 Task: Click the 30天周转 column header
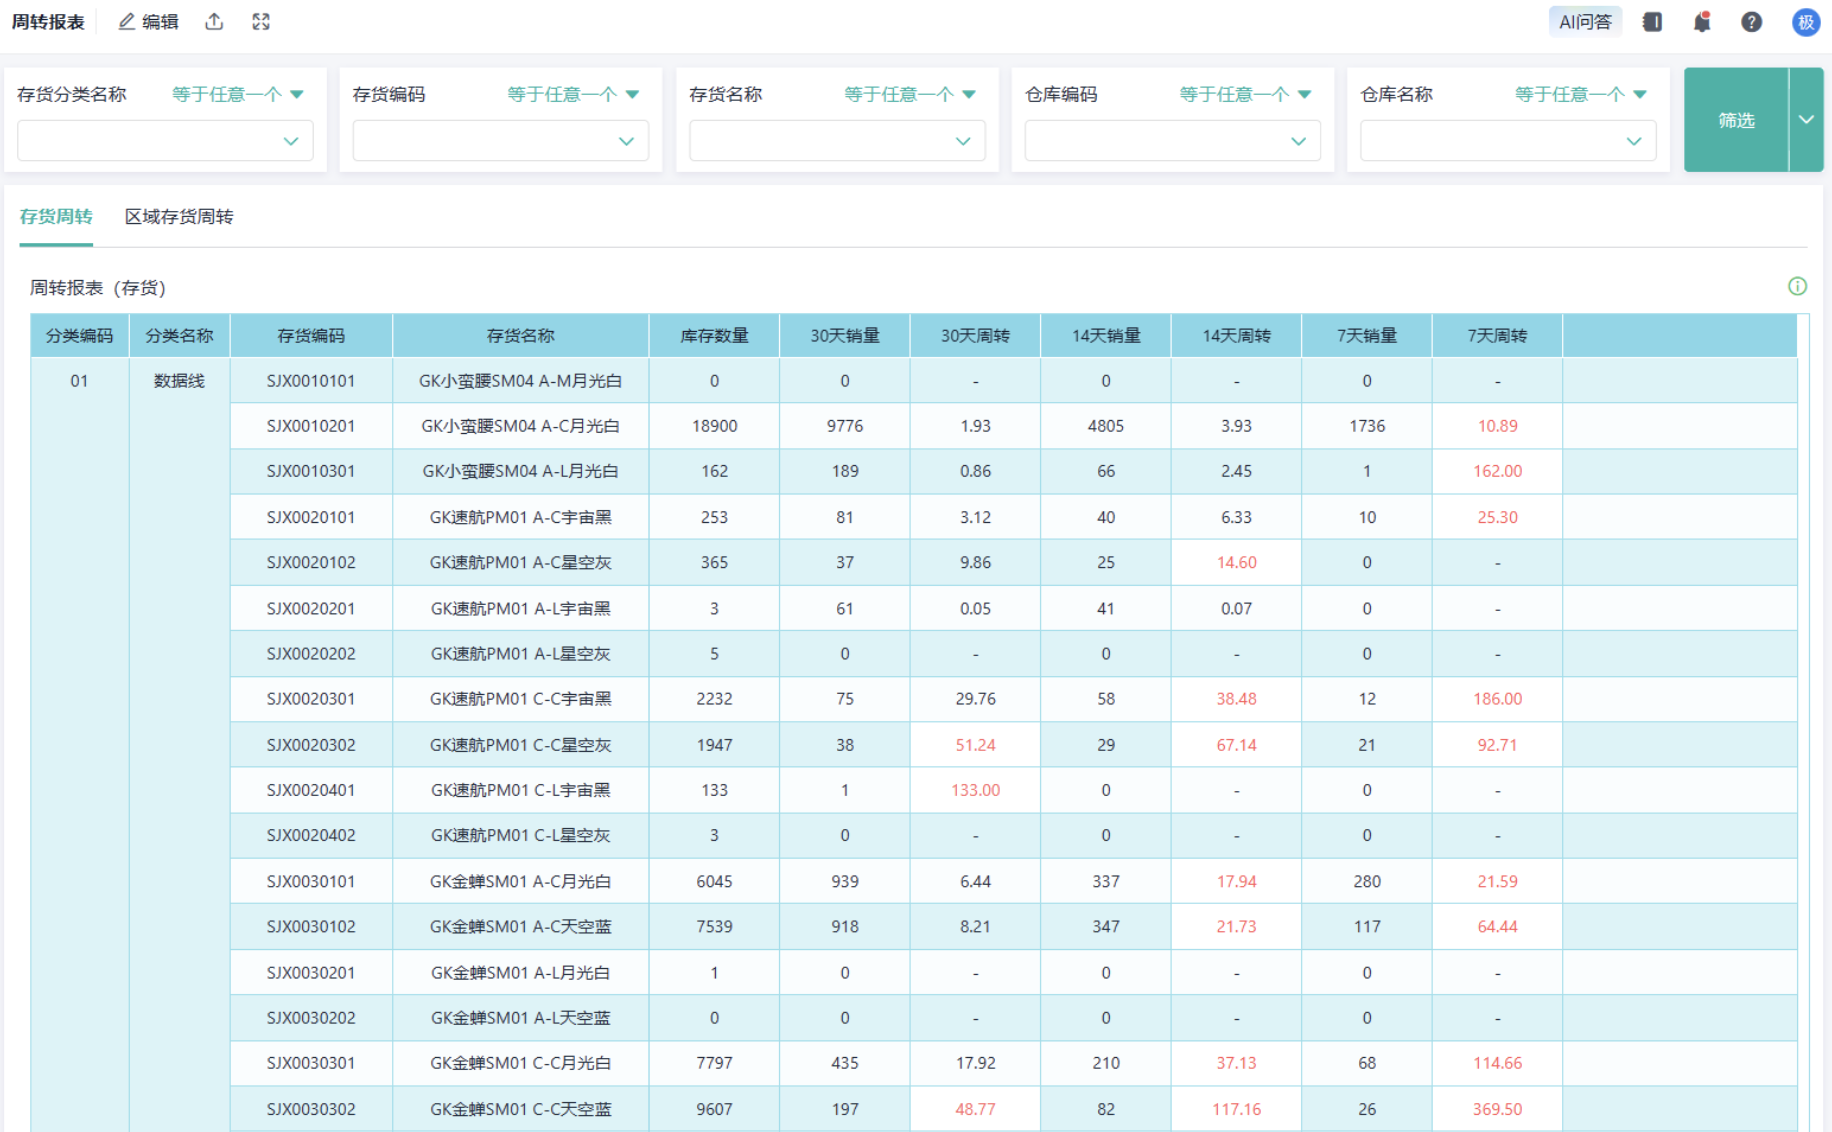click(975, 336)
